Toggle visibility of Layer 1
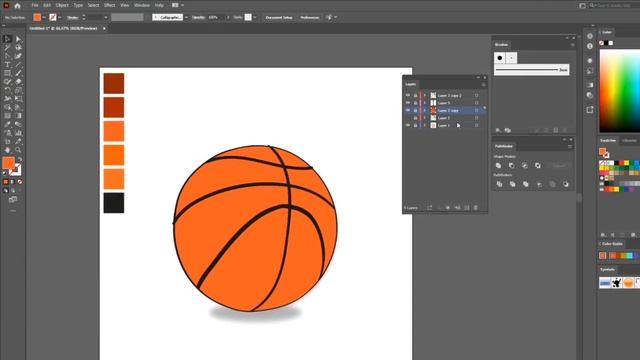Screen dimensions: 640x360 point(407,125)
